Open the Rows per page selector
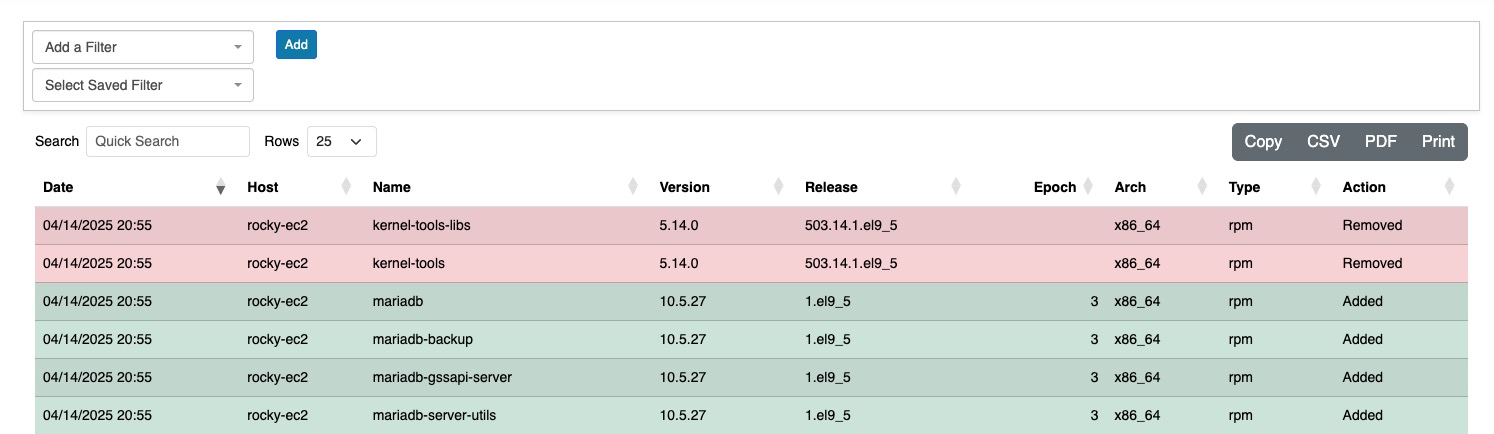The width and height of the screenshot is (1494, 434). tap(341, 141)
